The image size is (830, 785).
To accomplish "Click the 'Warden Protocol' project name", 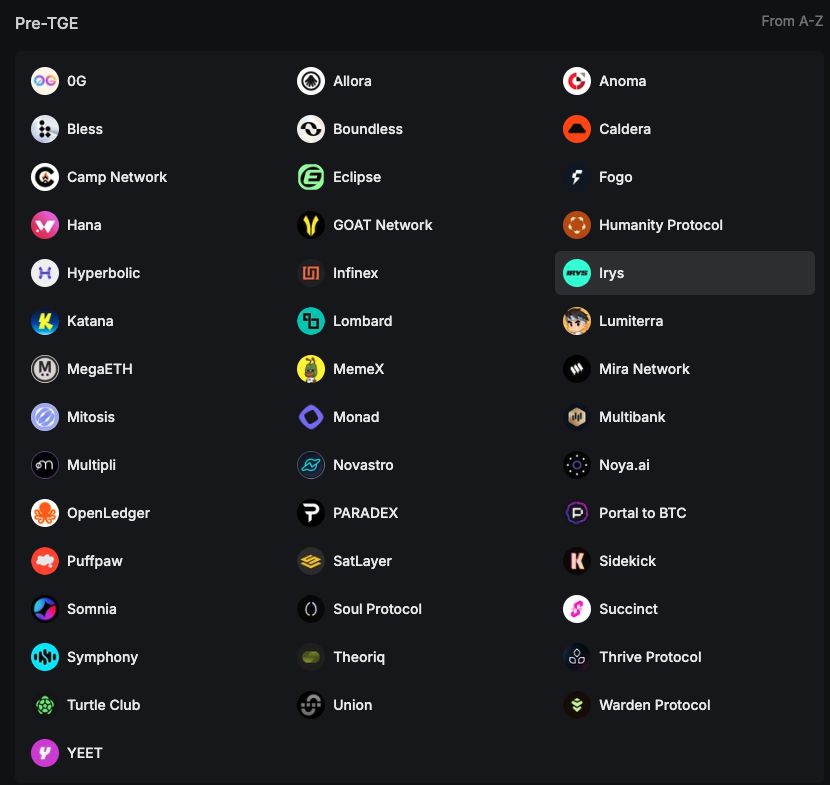I will click(655, 705).
